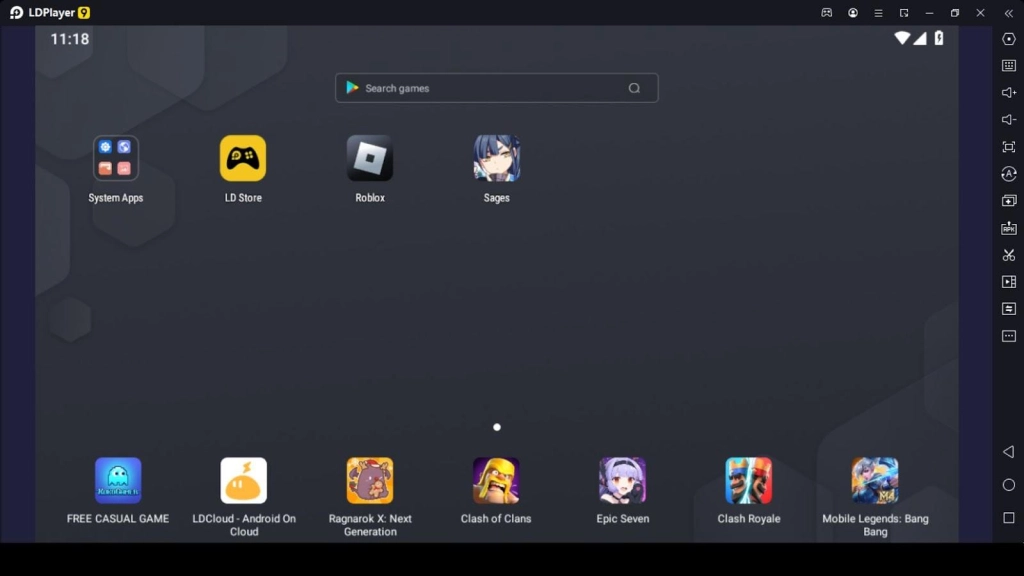Click the Android home circle button

(x=1009, y=485)
